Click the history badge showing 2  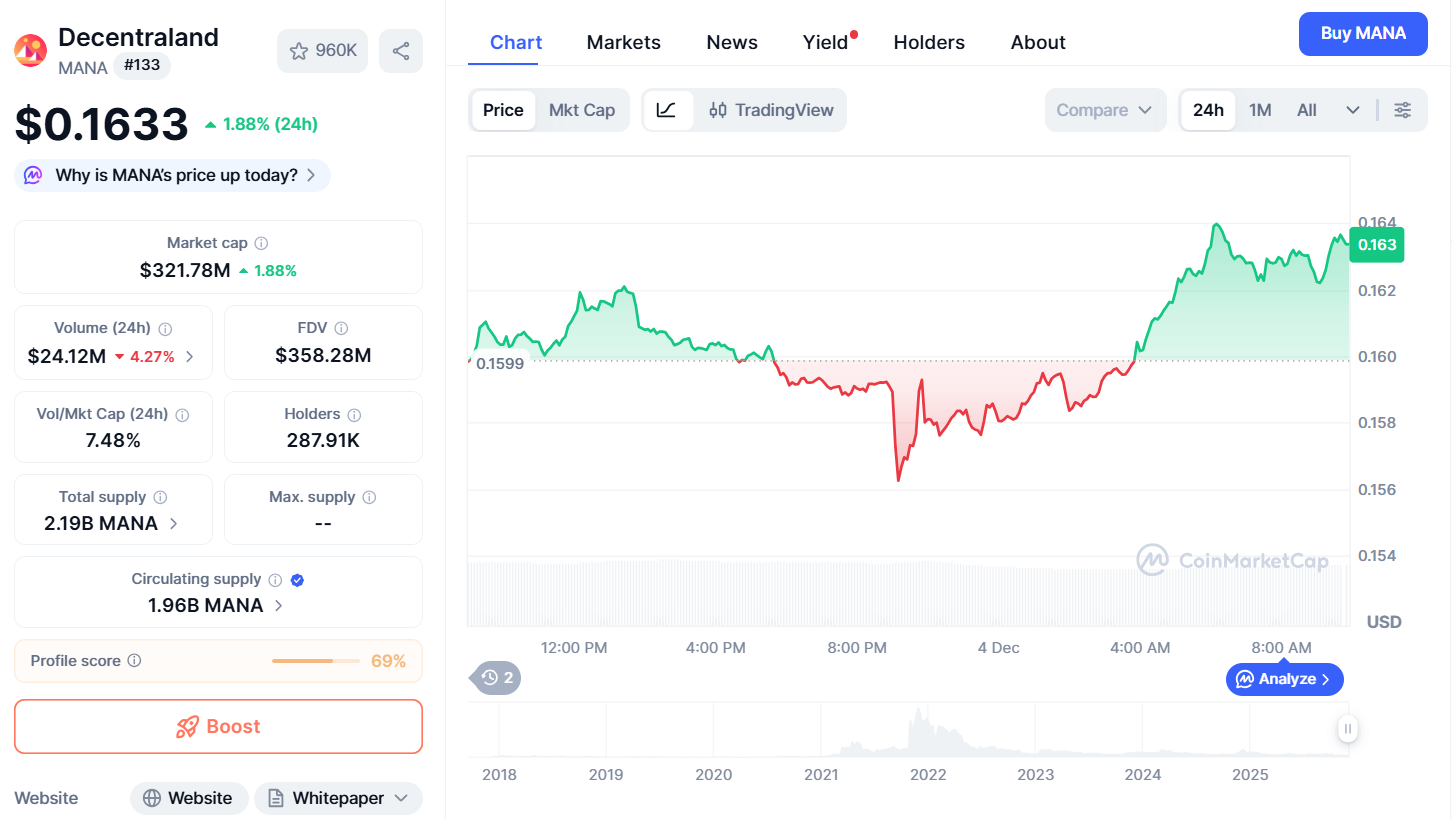[x=497, y=678]
